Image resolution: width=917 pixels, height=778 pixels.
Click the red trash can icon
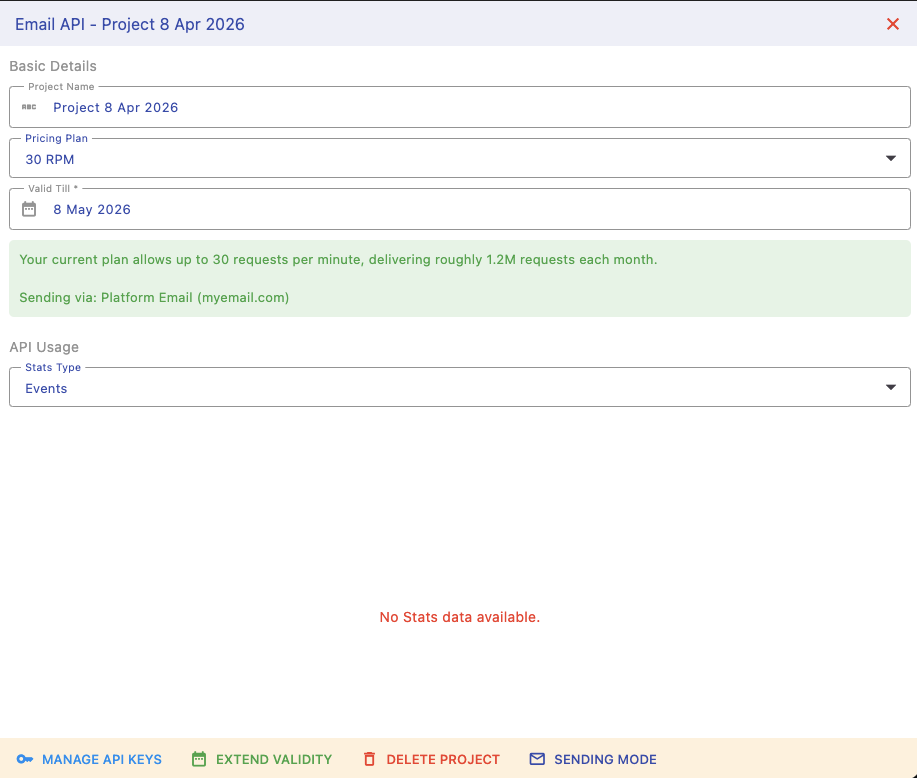(370, 759)
